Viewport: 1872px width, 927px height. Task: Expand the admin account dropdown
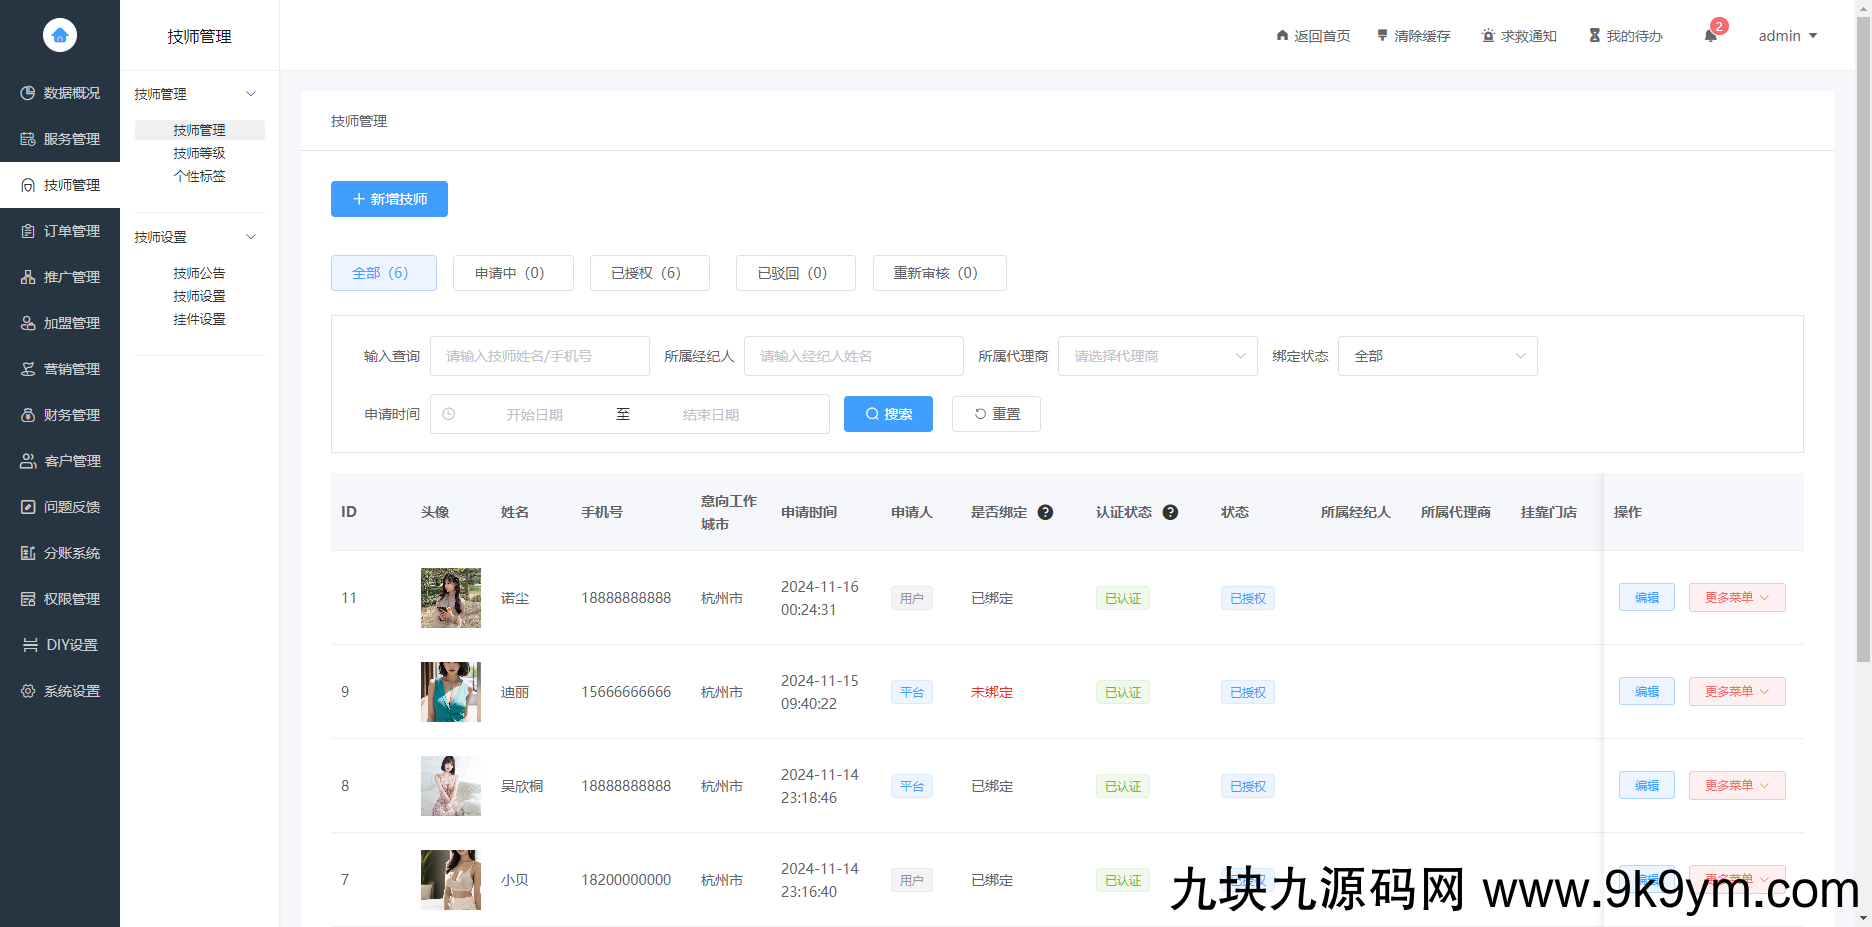tap(1788, 35)
